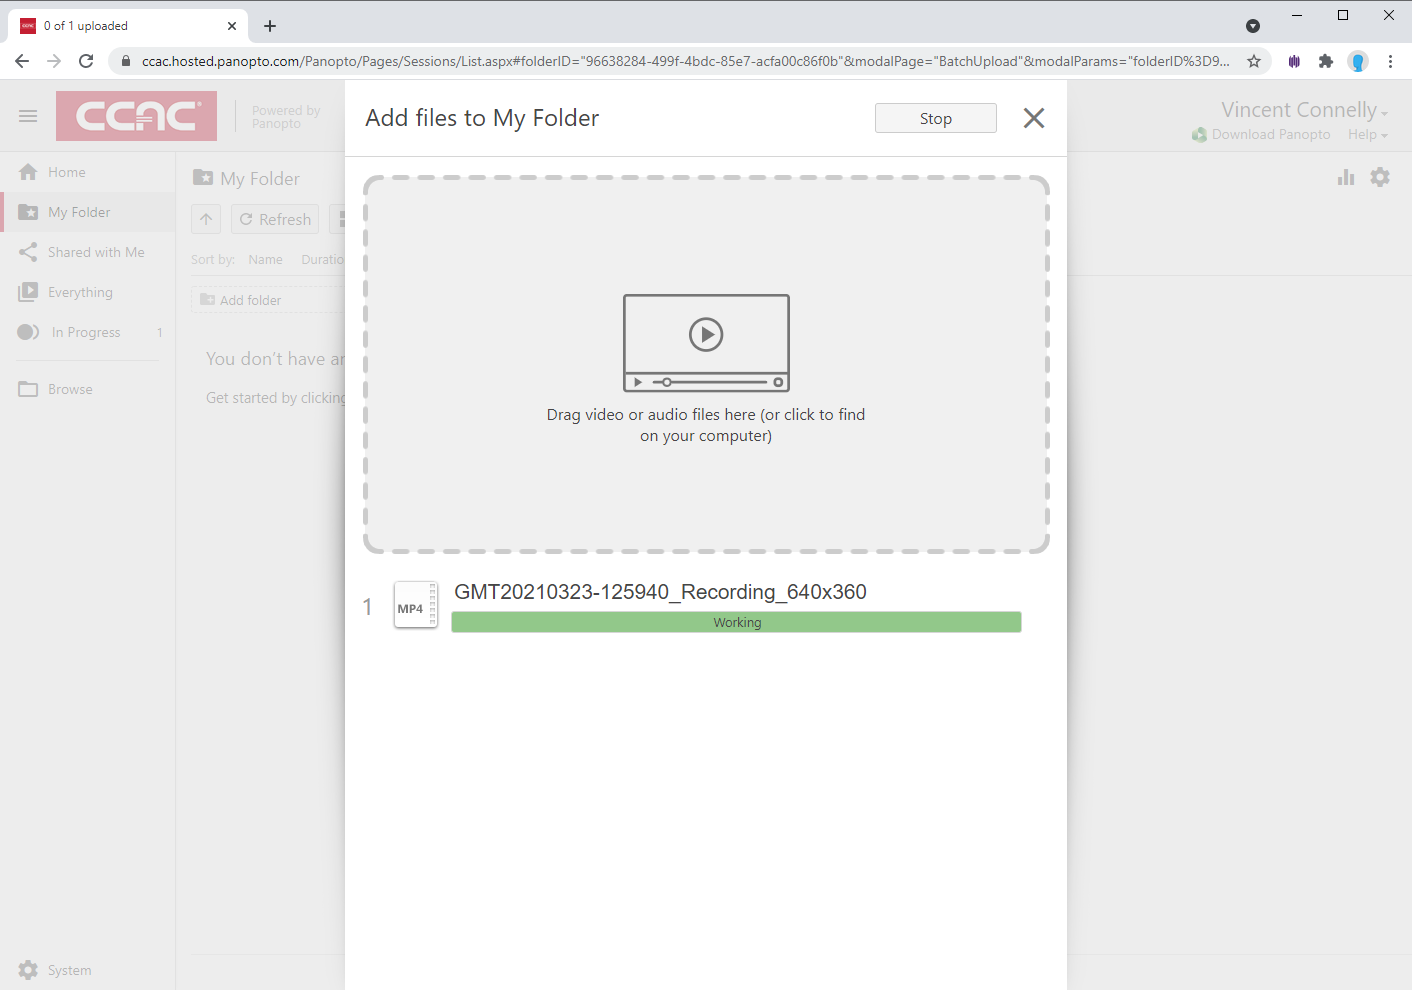
Task: Open Chrome three-dot menu
Action: 1390,61
